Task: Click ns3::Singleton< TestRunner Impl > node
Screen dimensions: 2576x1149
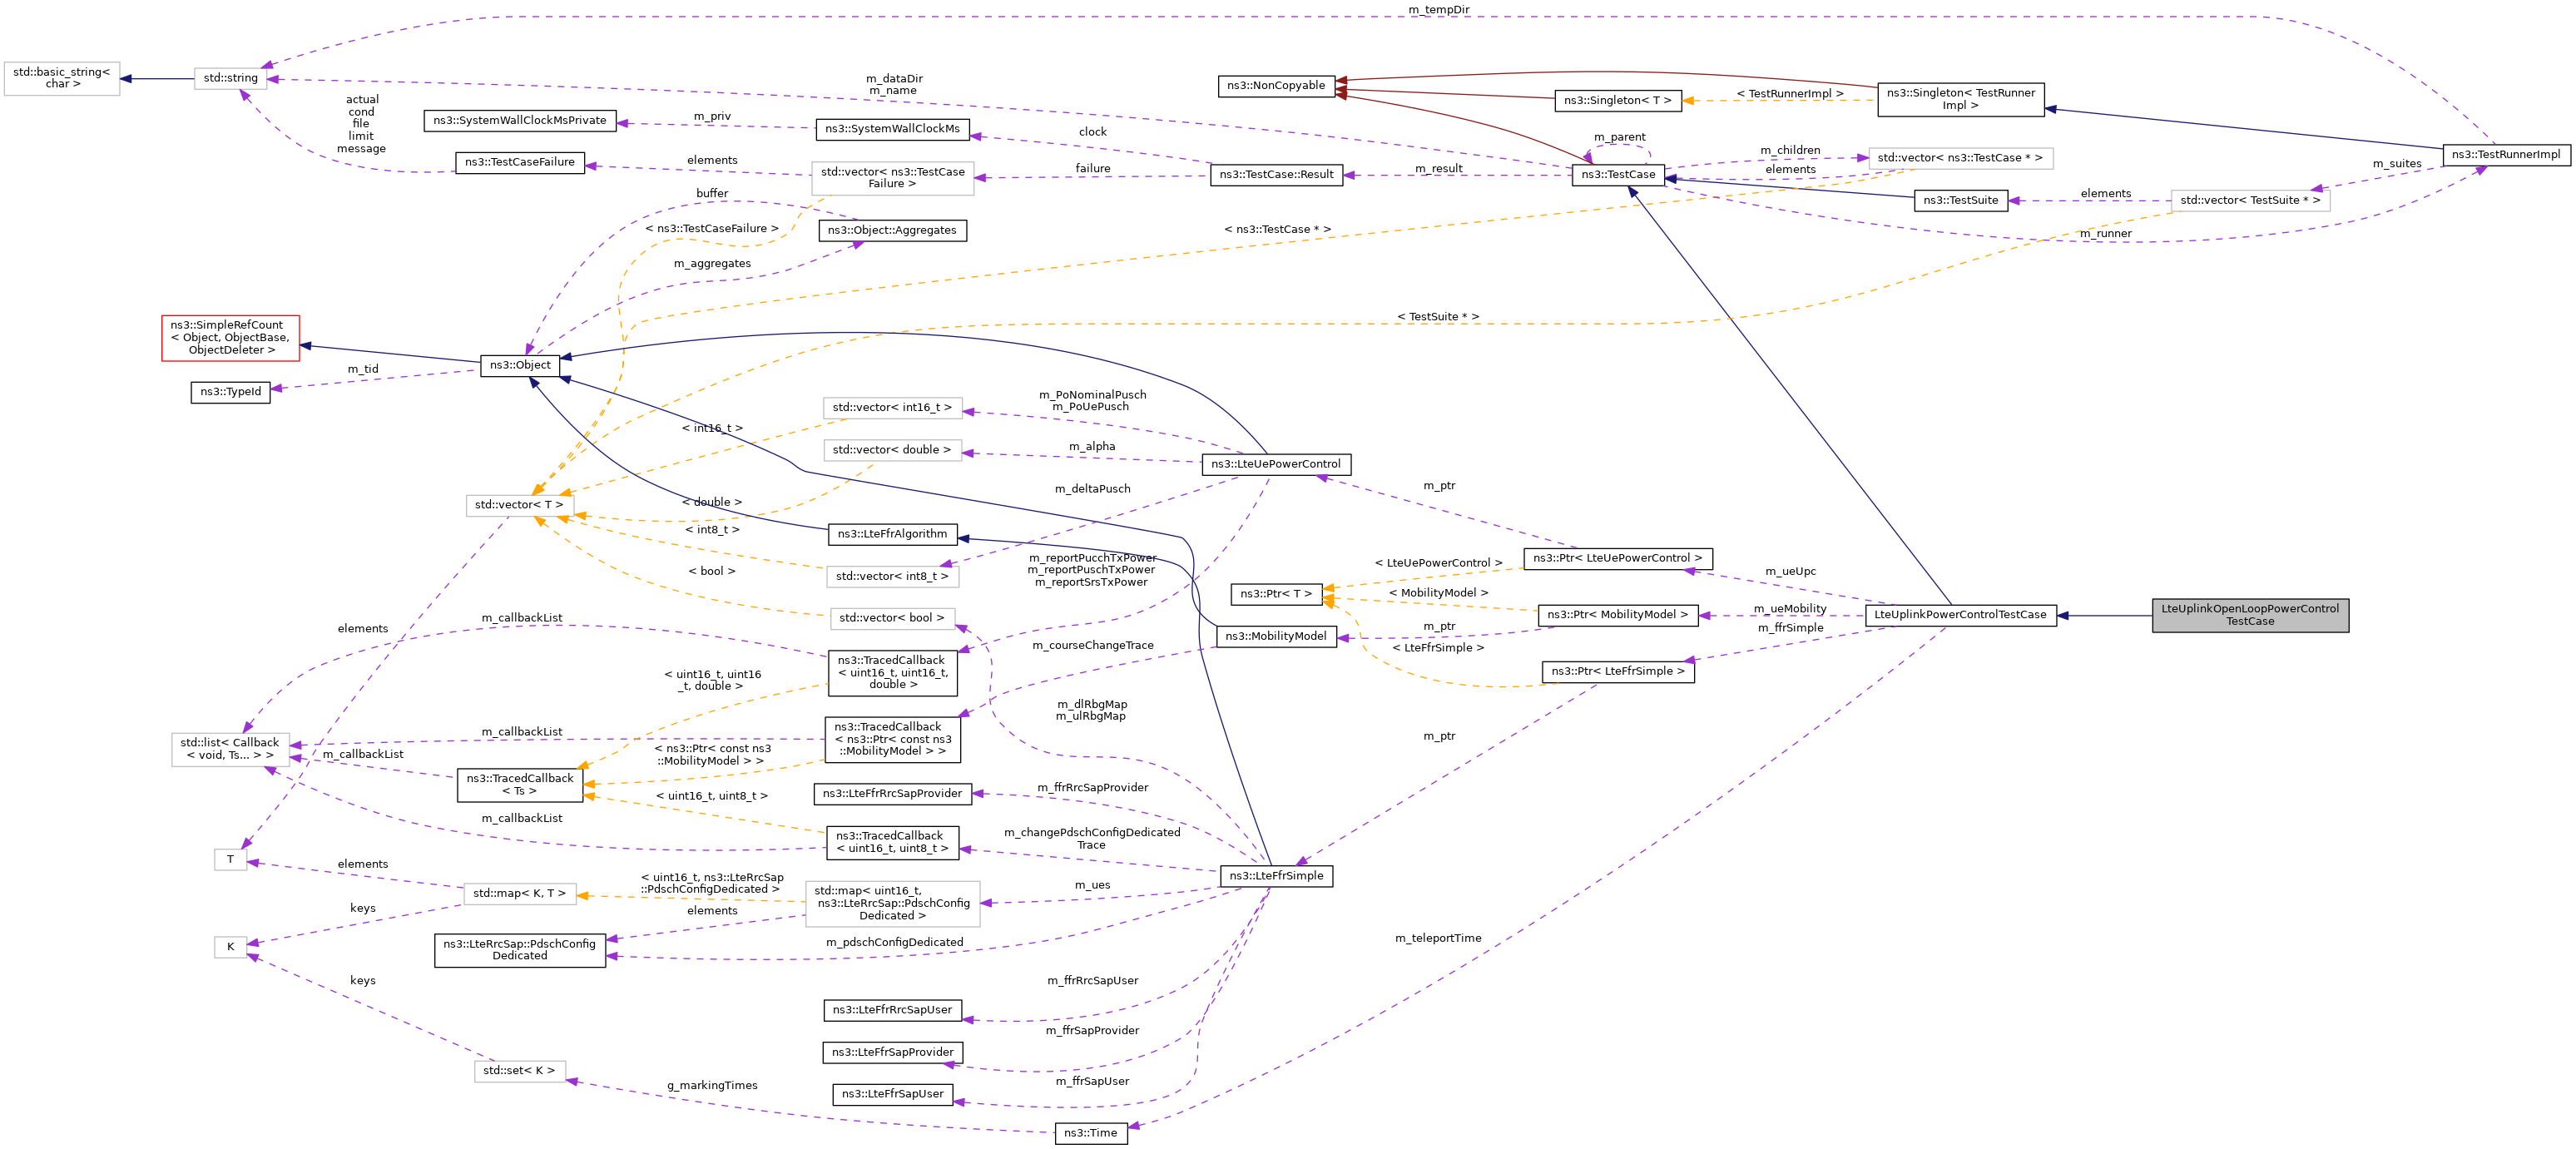Action: [1960, 99]
